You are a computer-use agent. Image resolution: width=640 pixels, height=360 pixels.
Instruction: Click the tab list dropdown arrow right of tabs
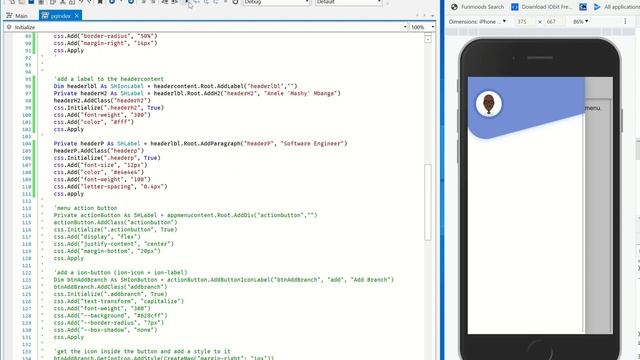[x=432, y=16]
